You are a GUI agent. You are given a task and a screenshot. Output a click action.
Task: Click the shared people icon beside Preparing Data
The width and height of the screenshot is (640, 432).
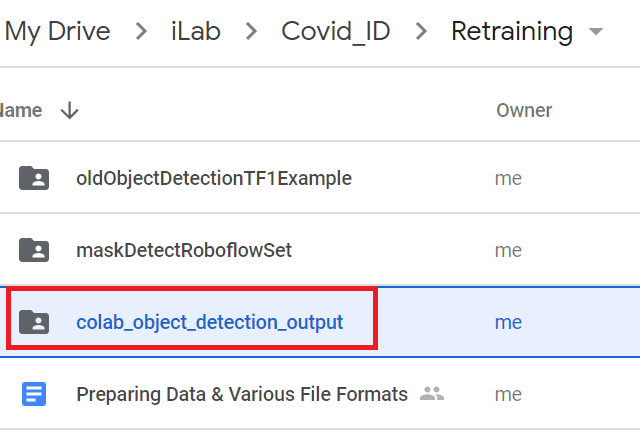[x=432, y=394]
